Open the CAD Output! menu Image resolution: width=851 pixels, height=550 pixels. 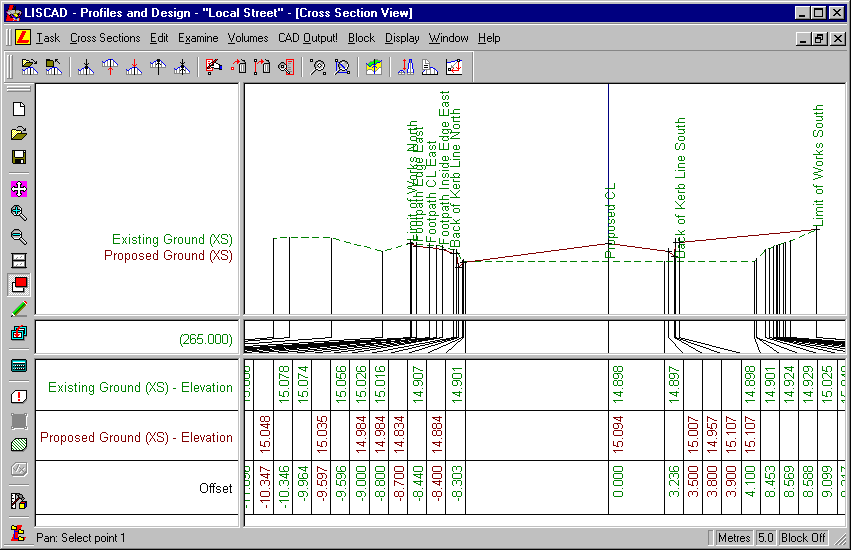(x=308, y=38)
